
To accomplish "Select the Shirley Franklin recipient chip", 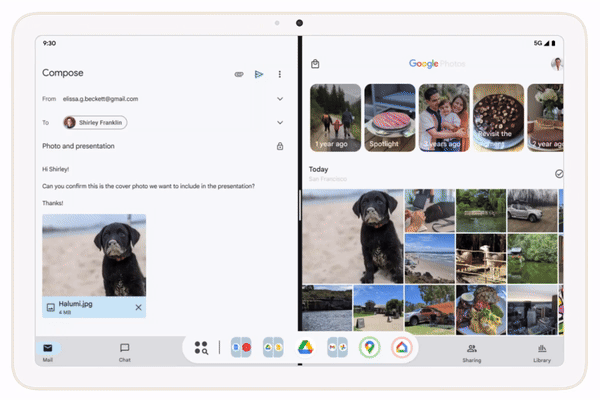I will point(95,122).
